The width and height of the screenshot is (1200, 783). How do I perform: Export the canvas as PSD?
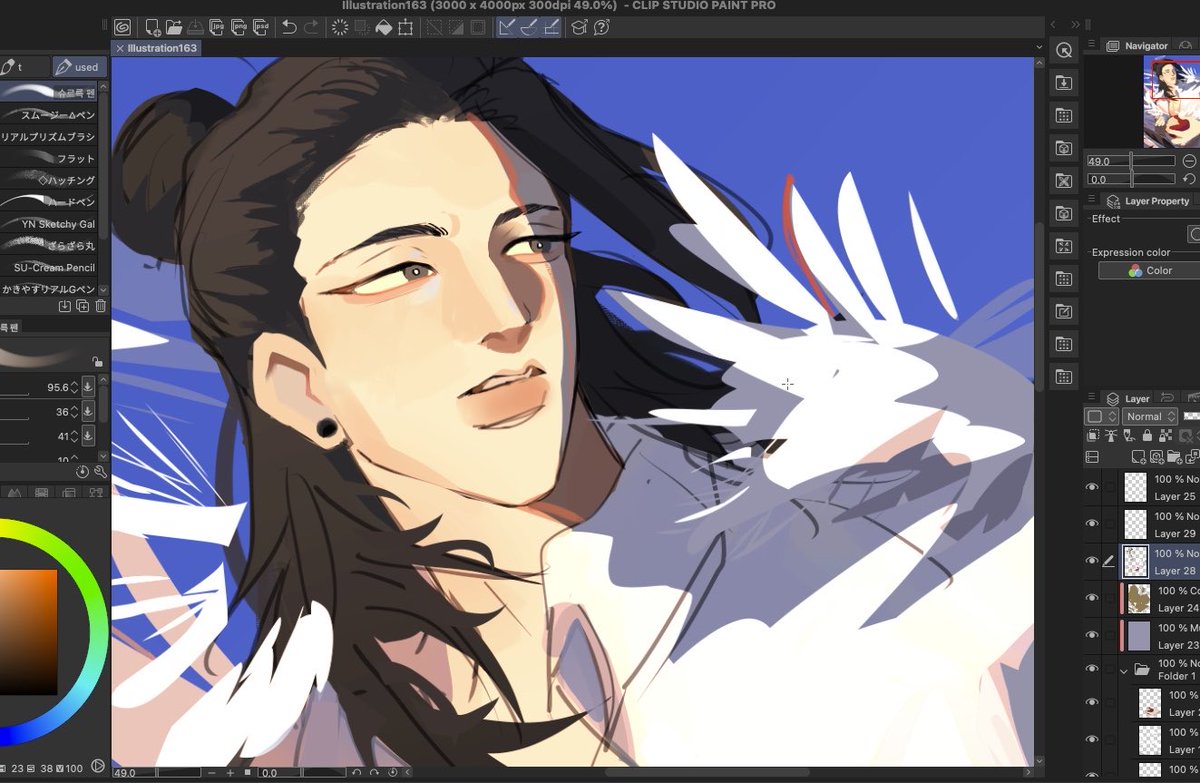point(262,27)
